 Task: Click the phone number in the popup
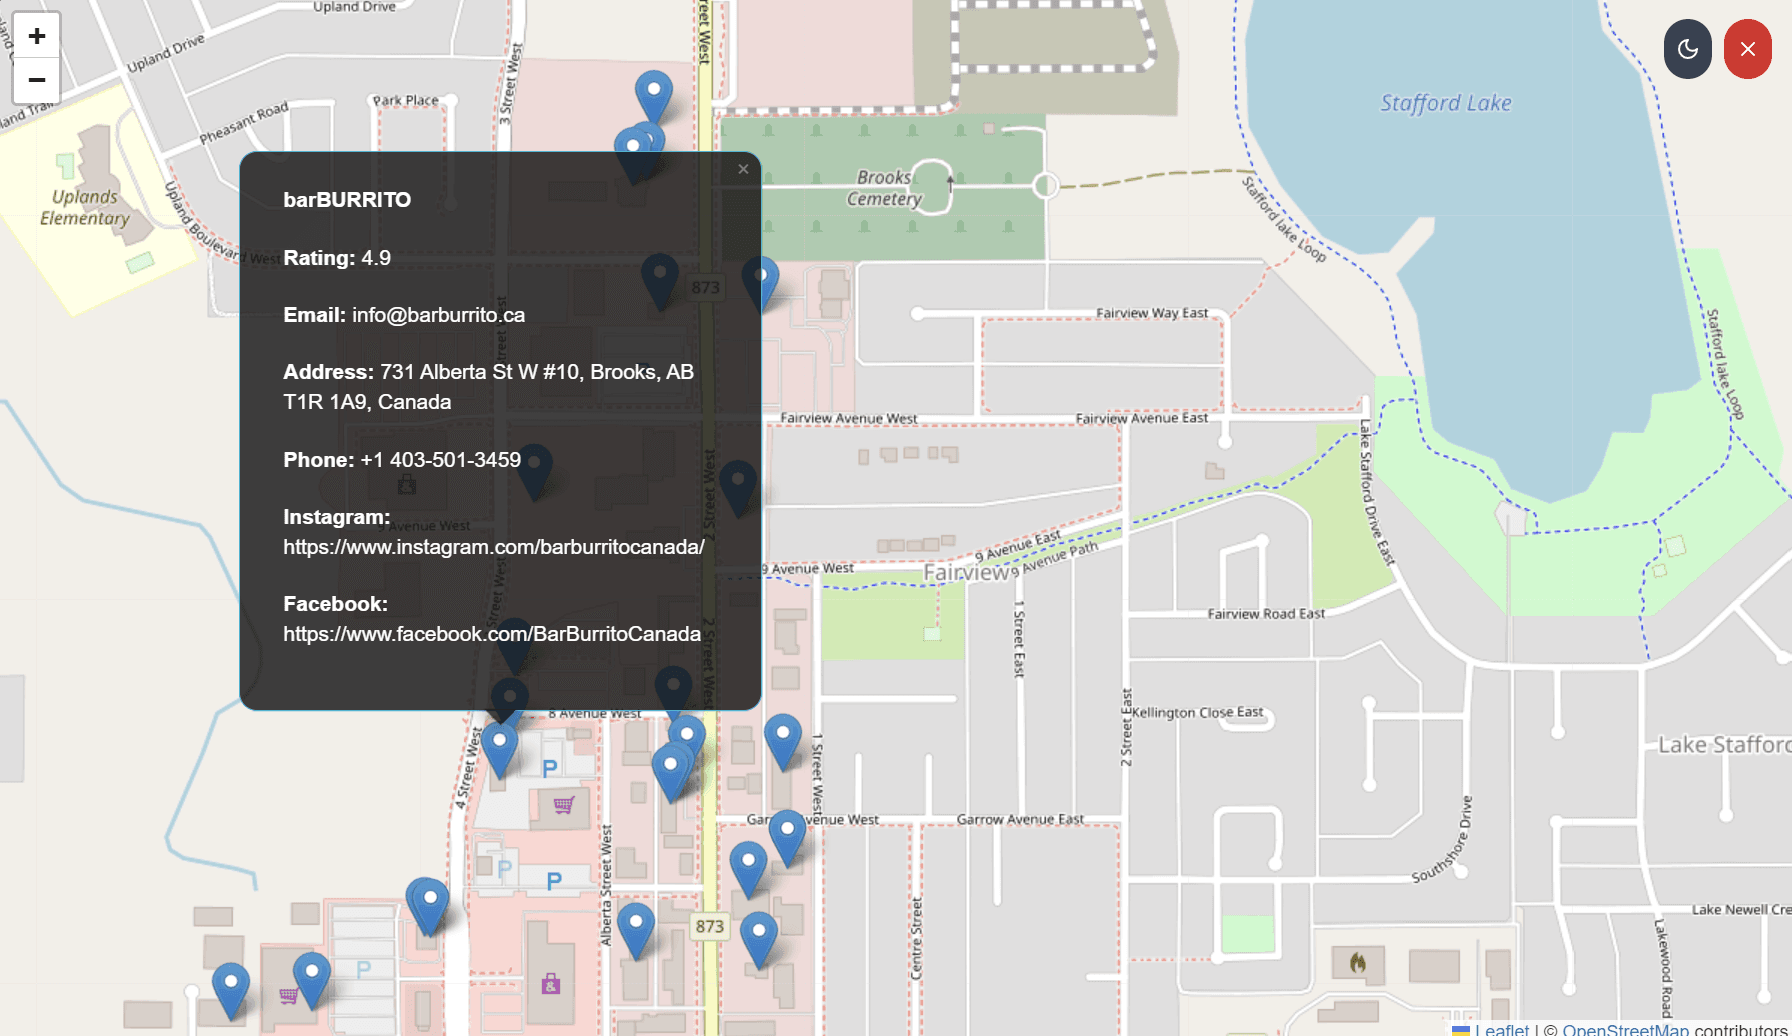click(x=440, y=460)
